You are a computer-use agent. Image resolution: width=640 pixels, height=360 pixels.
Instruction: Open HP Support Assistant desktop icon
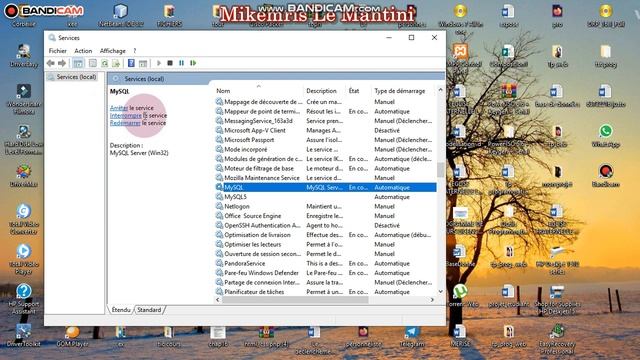[x=24, y=299]
